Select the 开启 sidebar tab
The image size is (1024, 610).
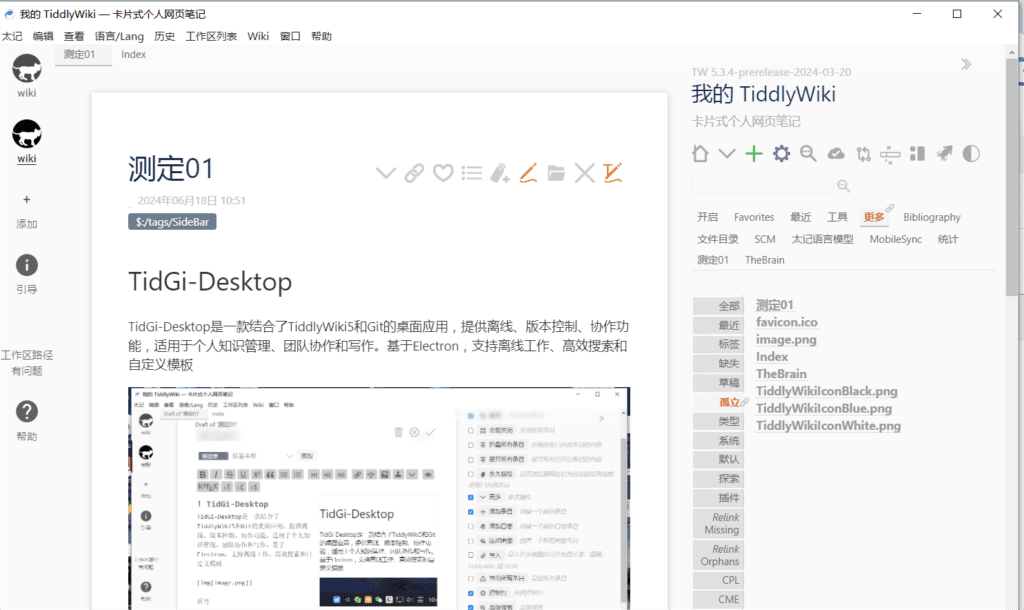click(707, 217)
